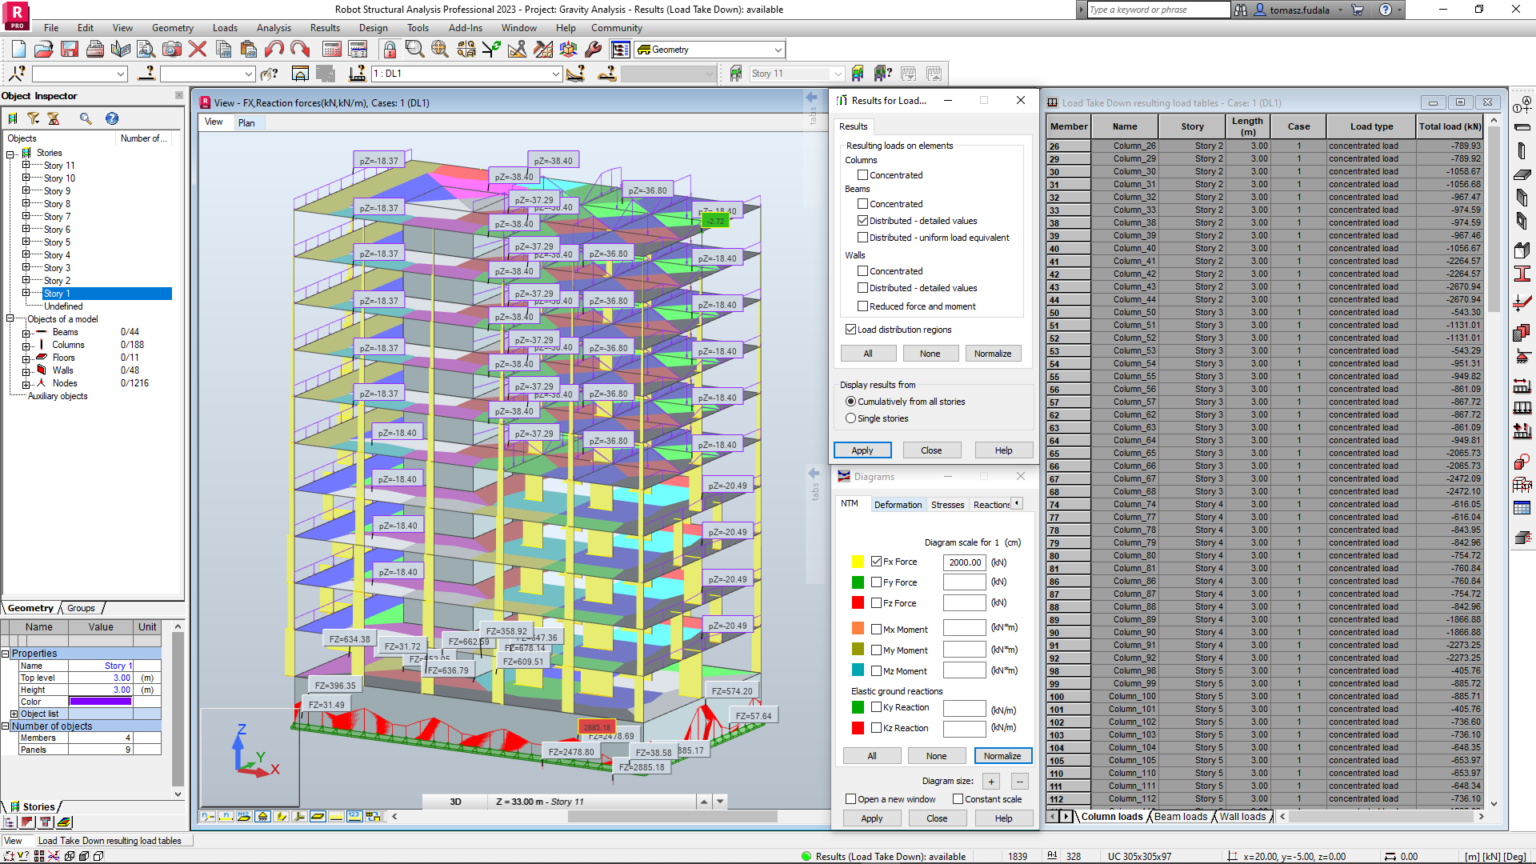This screenshot has width=1536, height=864.
Task: Click the yellow Fx Force color swatch
Action: [857, 562]
